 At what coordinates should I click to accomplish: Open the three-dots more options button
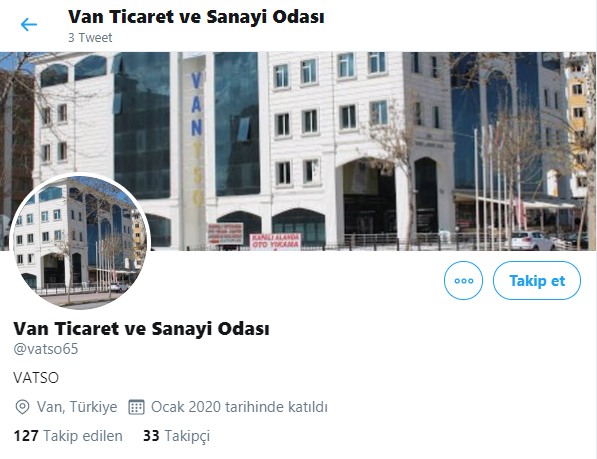point(463,280)
